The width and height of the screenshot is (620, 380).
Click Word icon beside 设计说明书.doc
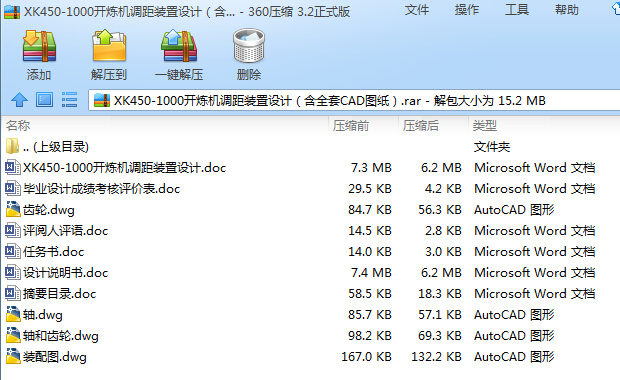click(x=13, y=272)
